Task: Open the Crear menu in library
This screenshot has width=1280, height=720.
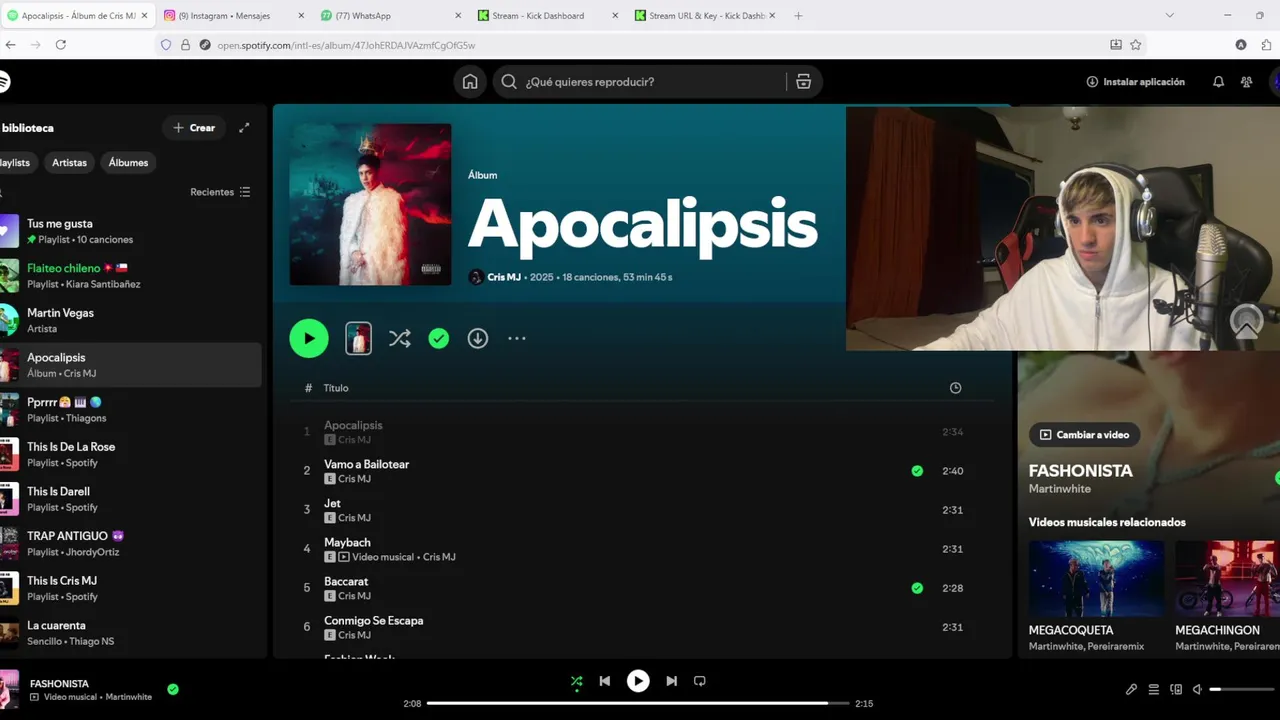Action: click(x=194, y=128)
